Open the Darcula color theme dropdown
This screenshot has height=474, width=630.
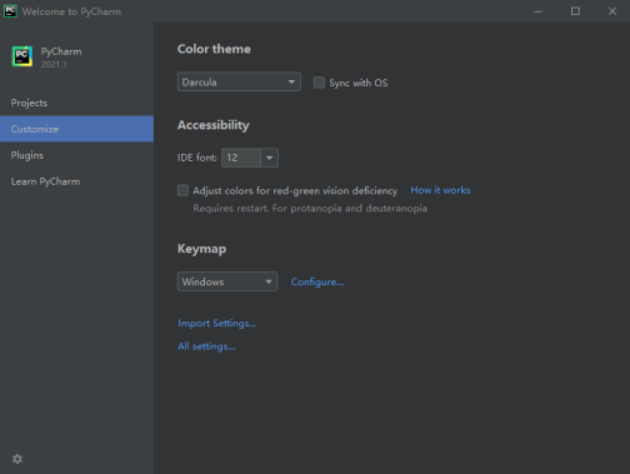click(239, 82)
